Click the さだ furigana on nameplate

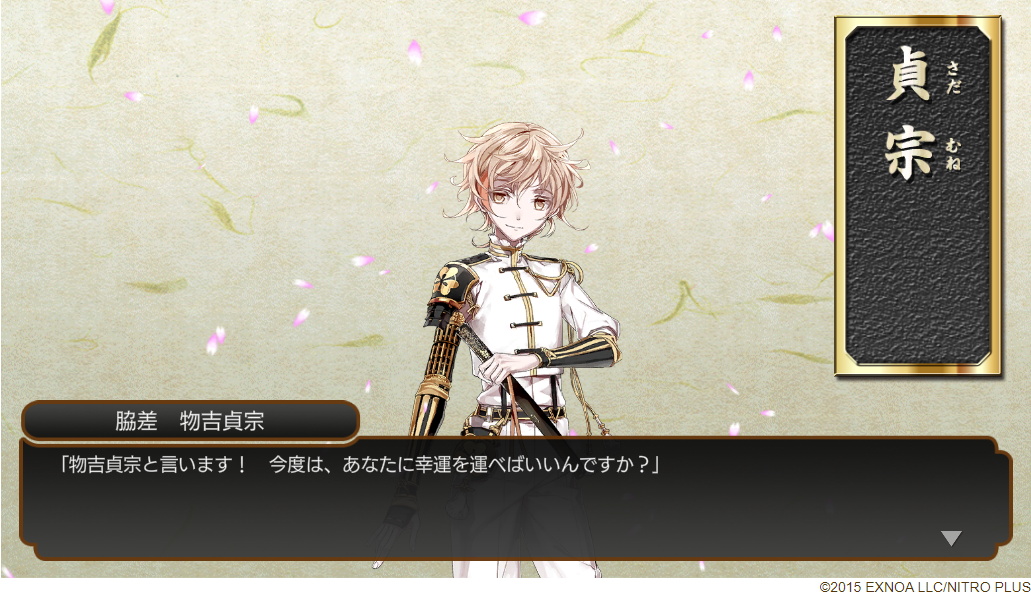(x=953, y=78)
